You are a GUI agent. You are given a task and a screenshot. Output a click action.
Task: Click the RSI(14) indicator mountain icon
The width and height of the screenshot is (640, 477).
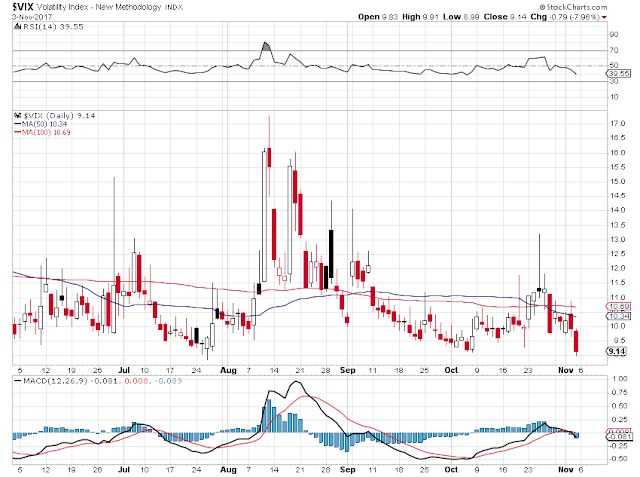point(17,27)
